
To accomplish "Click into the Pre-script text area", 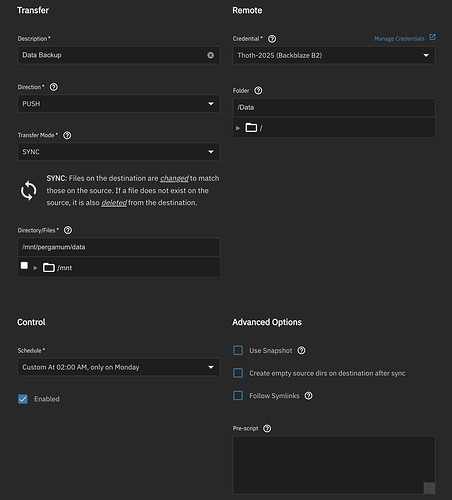I will point(334,465).
